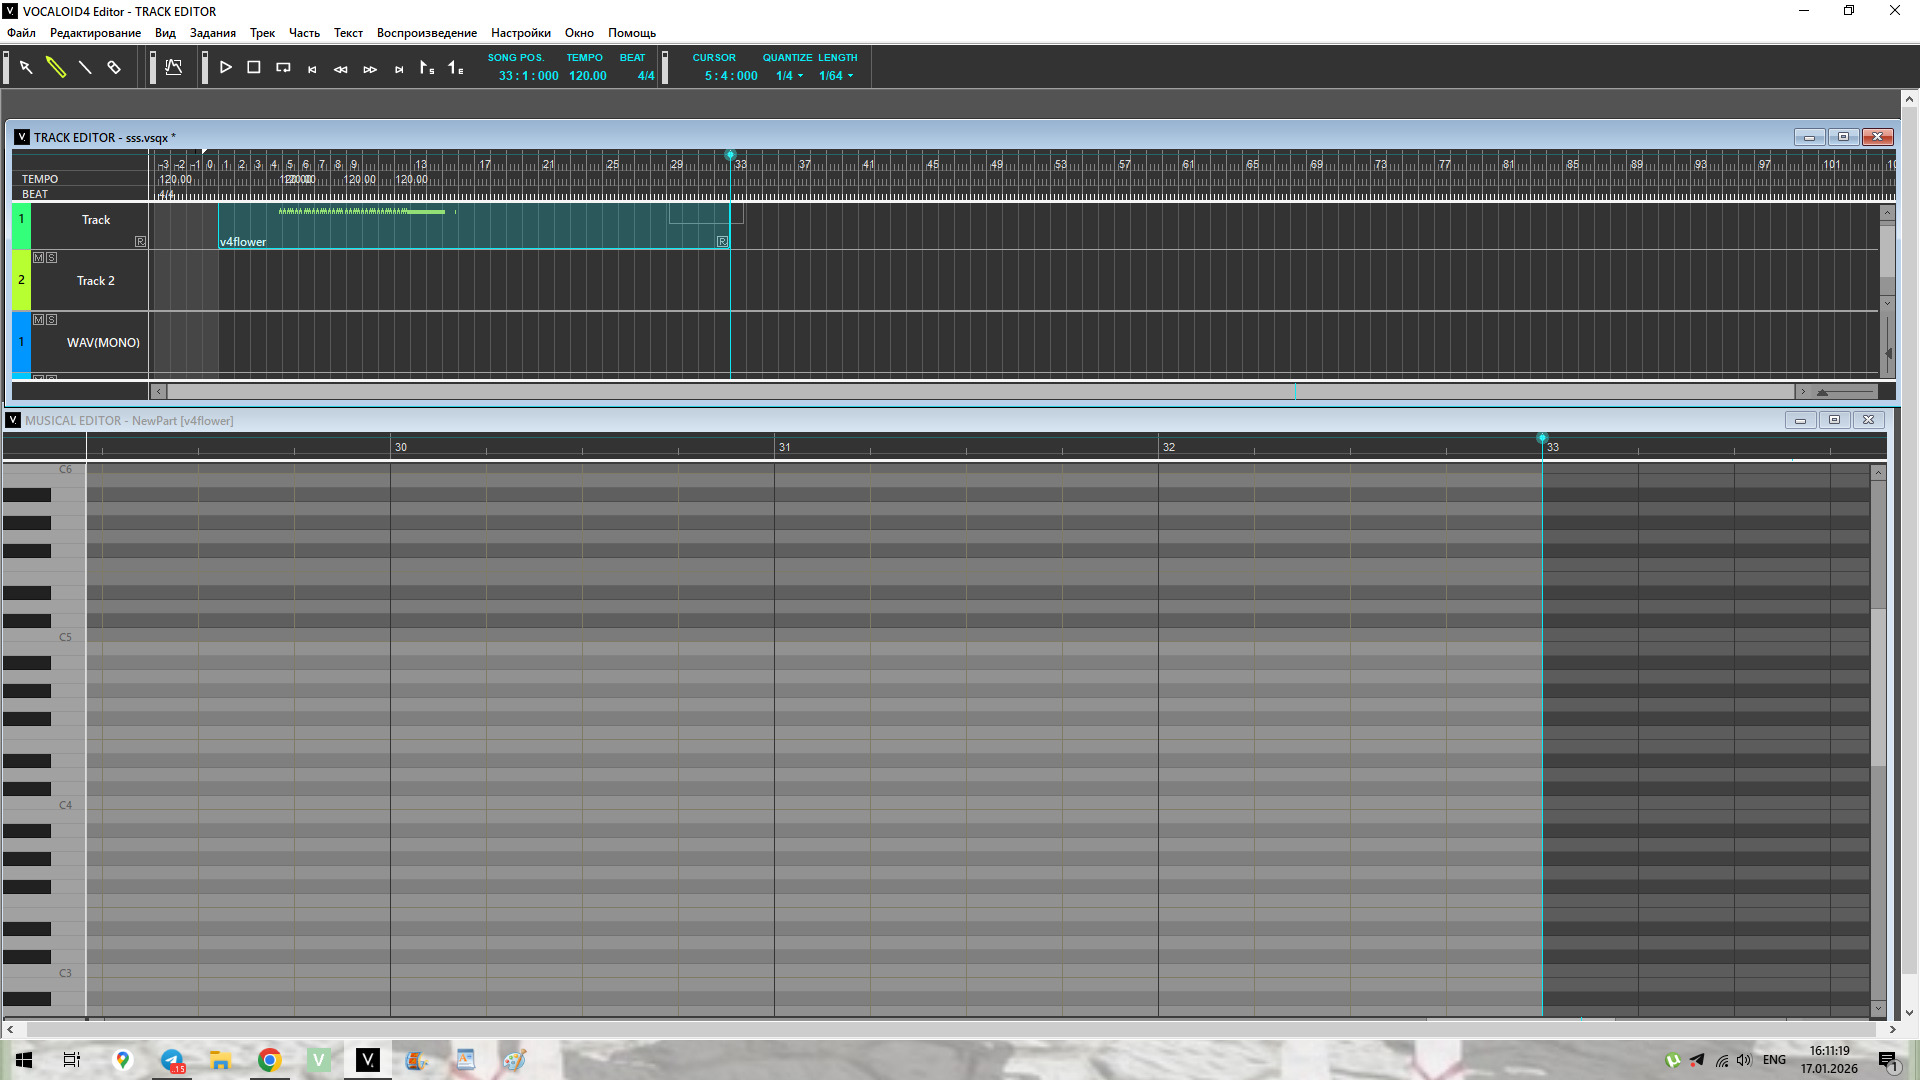This screenshot has width=1920, height=1080.
Task: Open the Quantize 1/4 dropdown
Action: [x=789, y=76]
